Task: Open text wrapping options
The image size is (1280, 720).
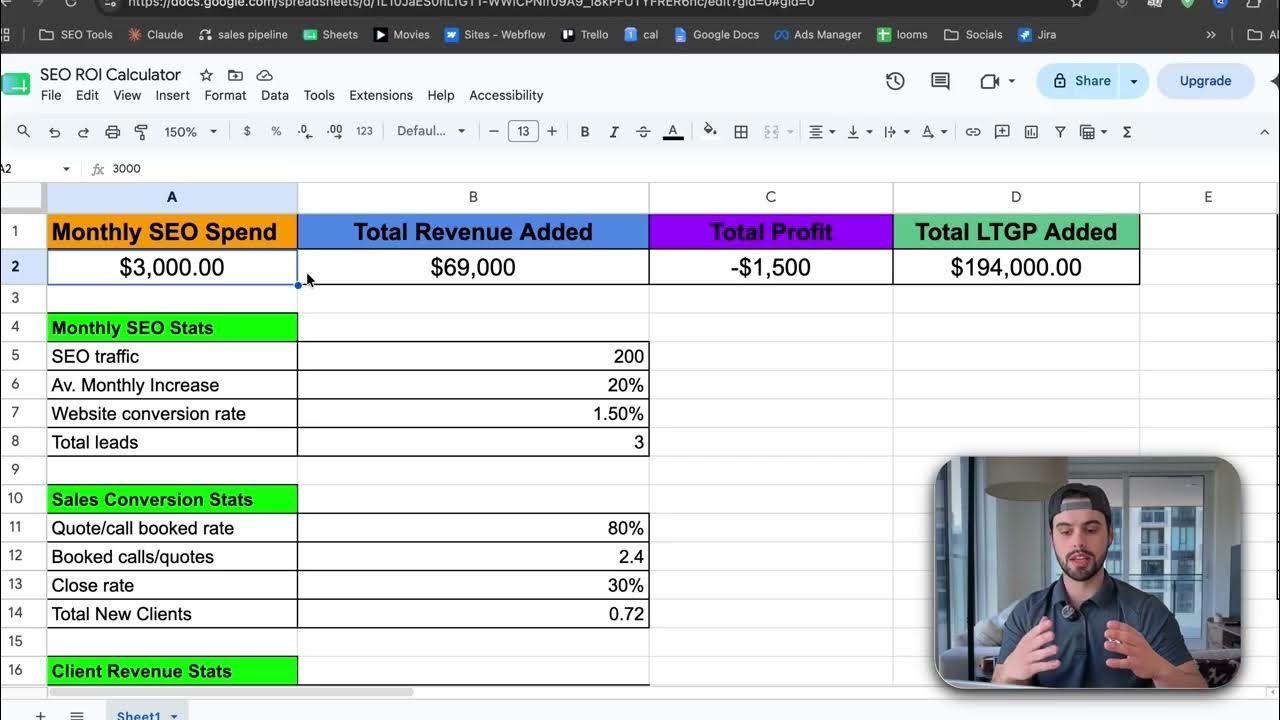Action: click(896, 132)
